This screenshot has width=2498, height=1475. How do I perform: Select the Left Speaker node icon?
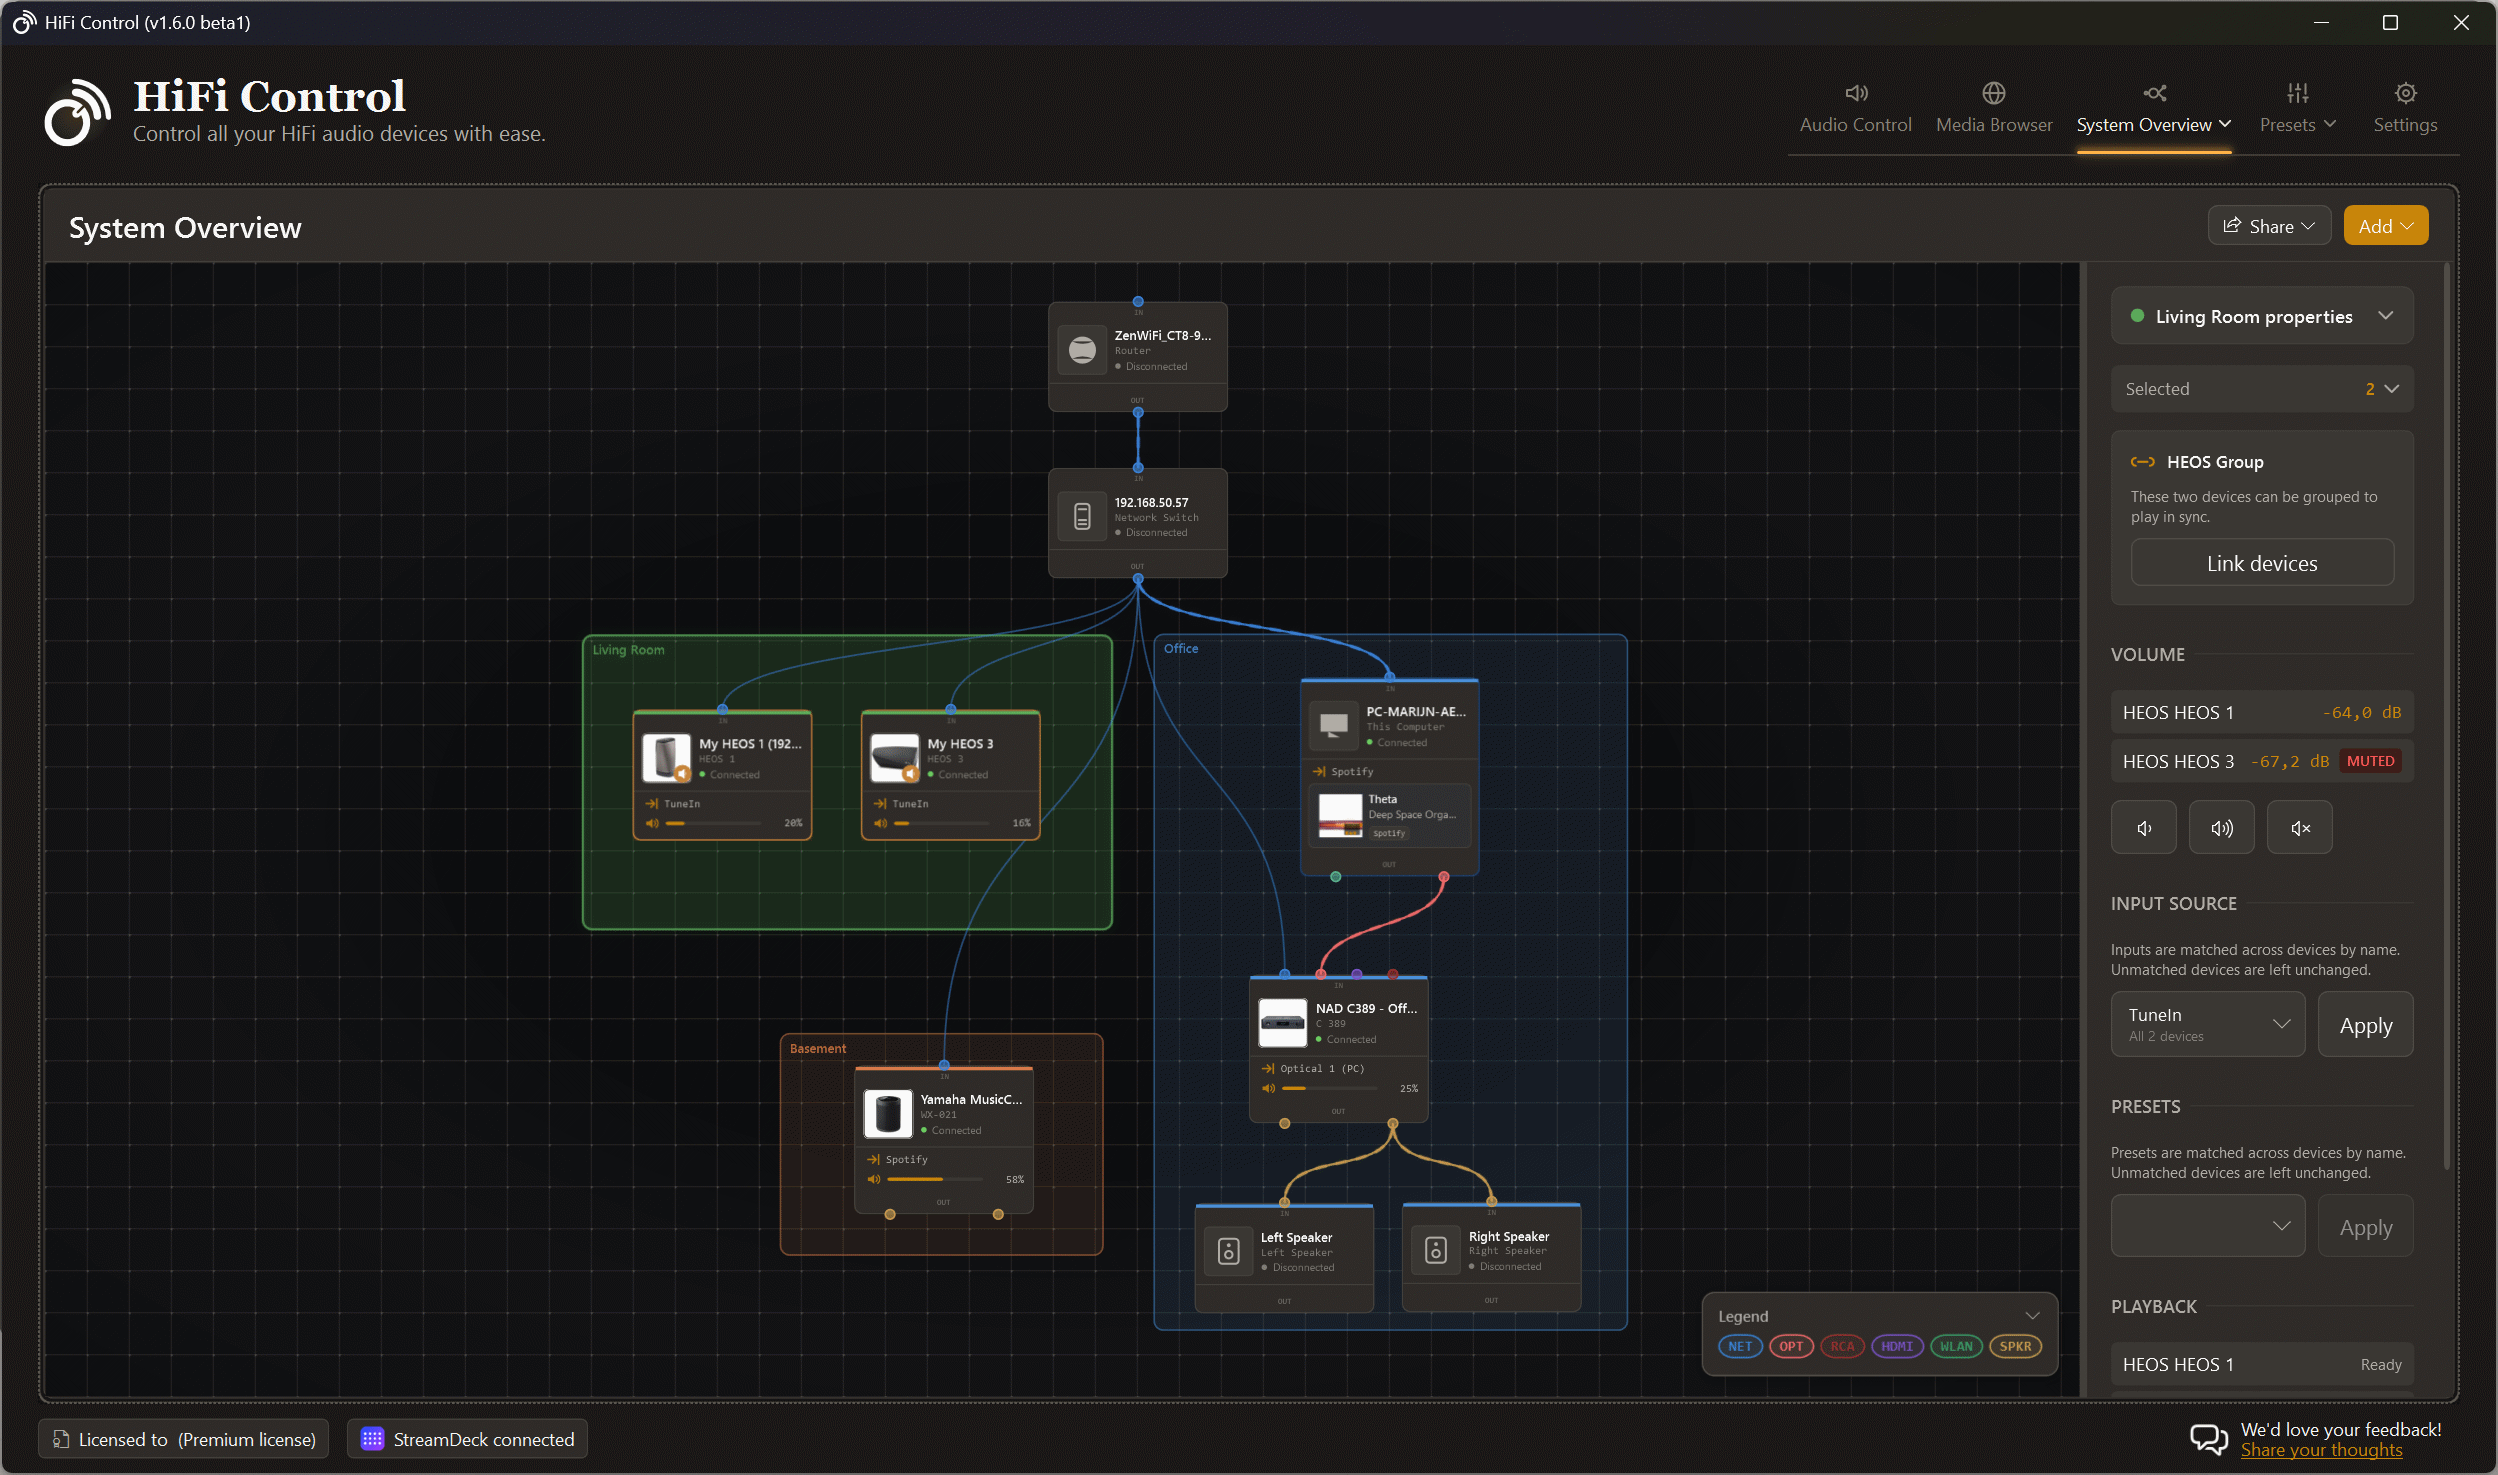1229,1251
